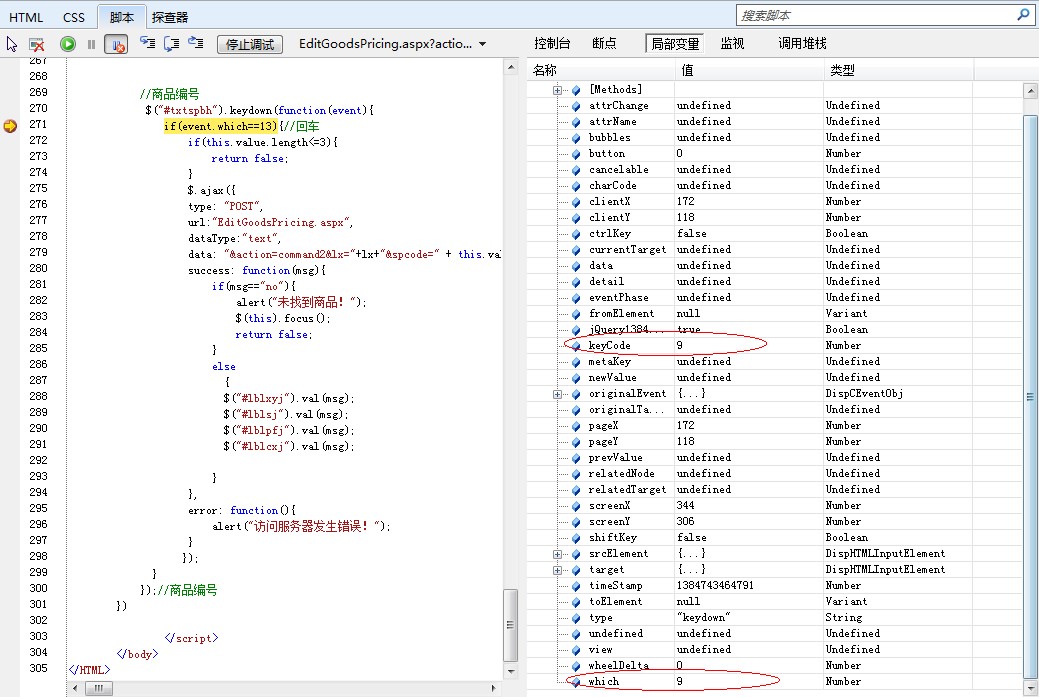Click the variable icon beside wheelDelta

coord(576,666)
